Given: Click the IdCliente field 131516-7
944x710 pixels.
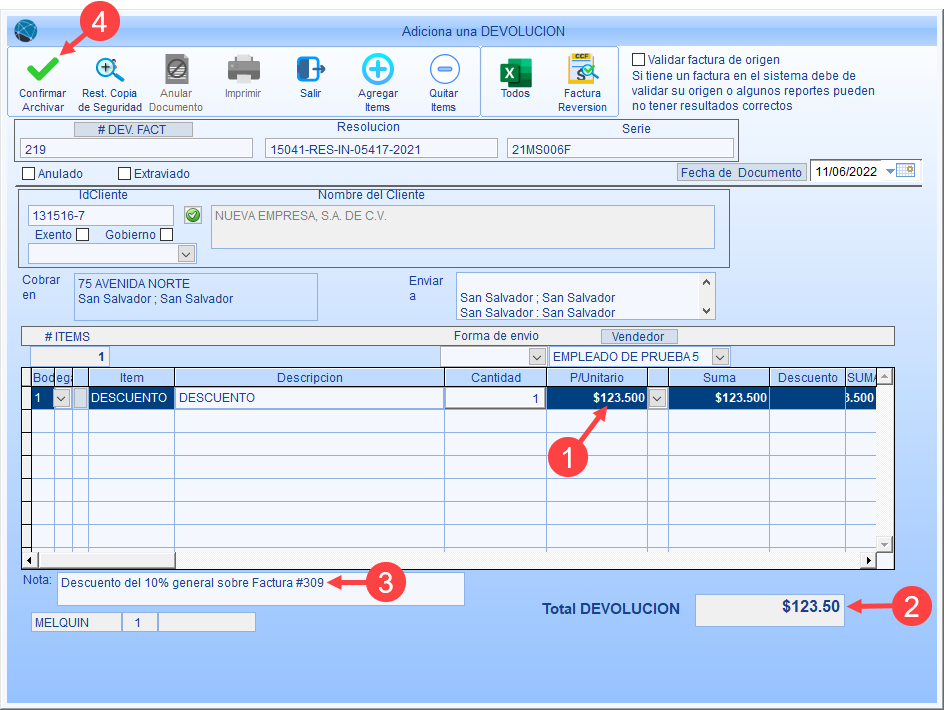Looking at the screenshot, I should [101, 216].
